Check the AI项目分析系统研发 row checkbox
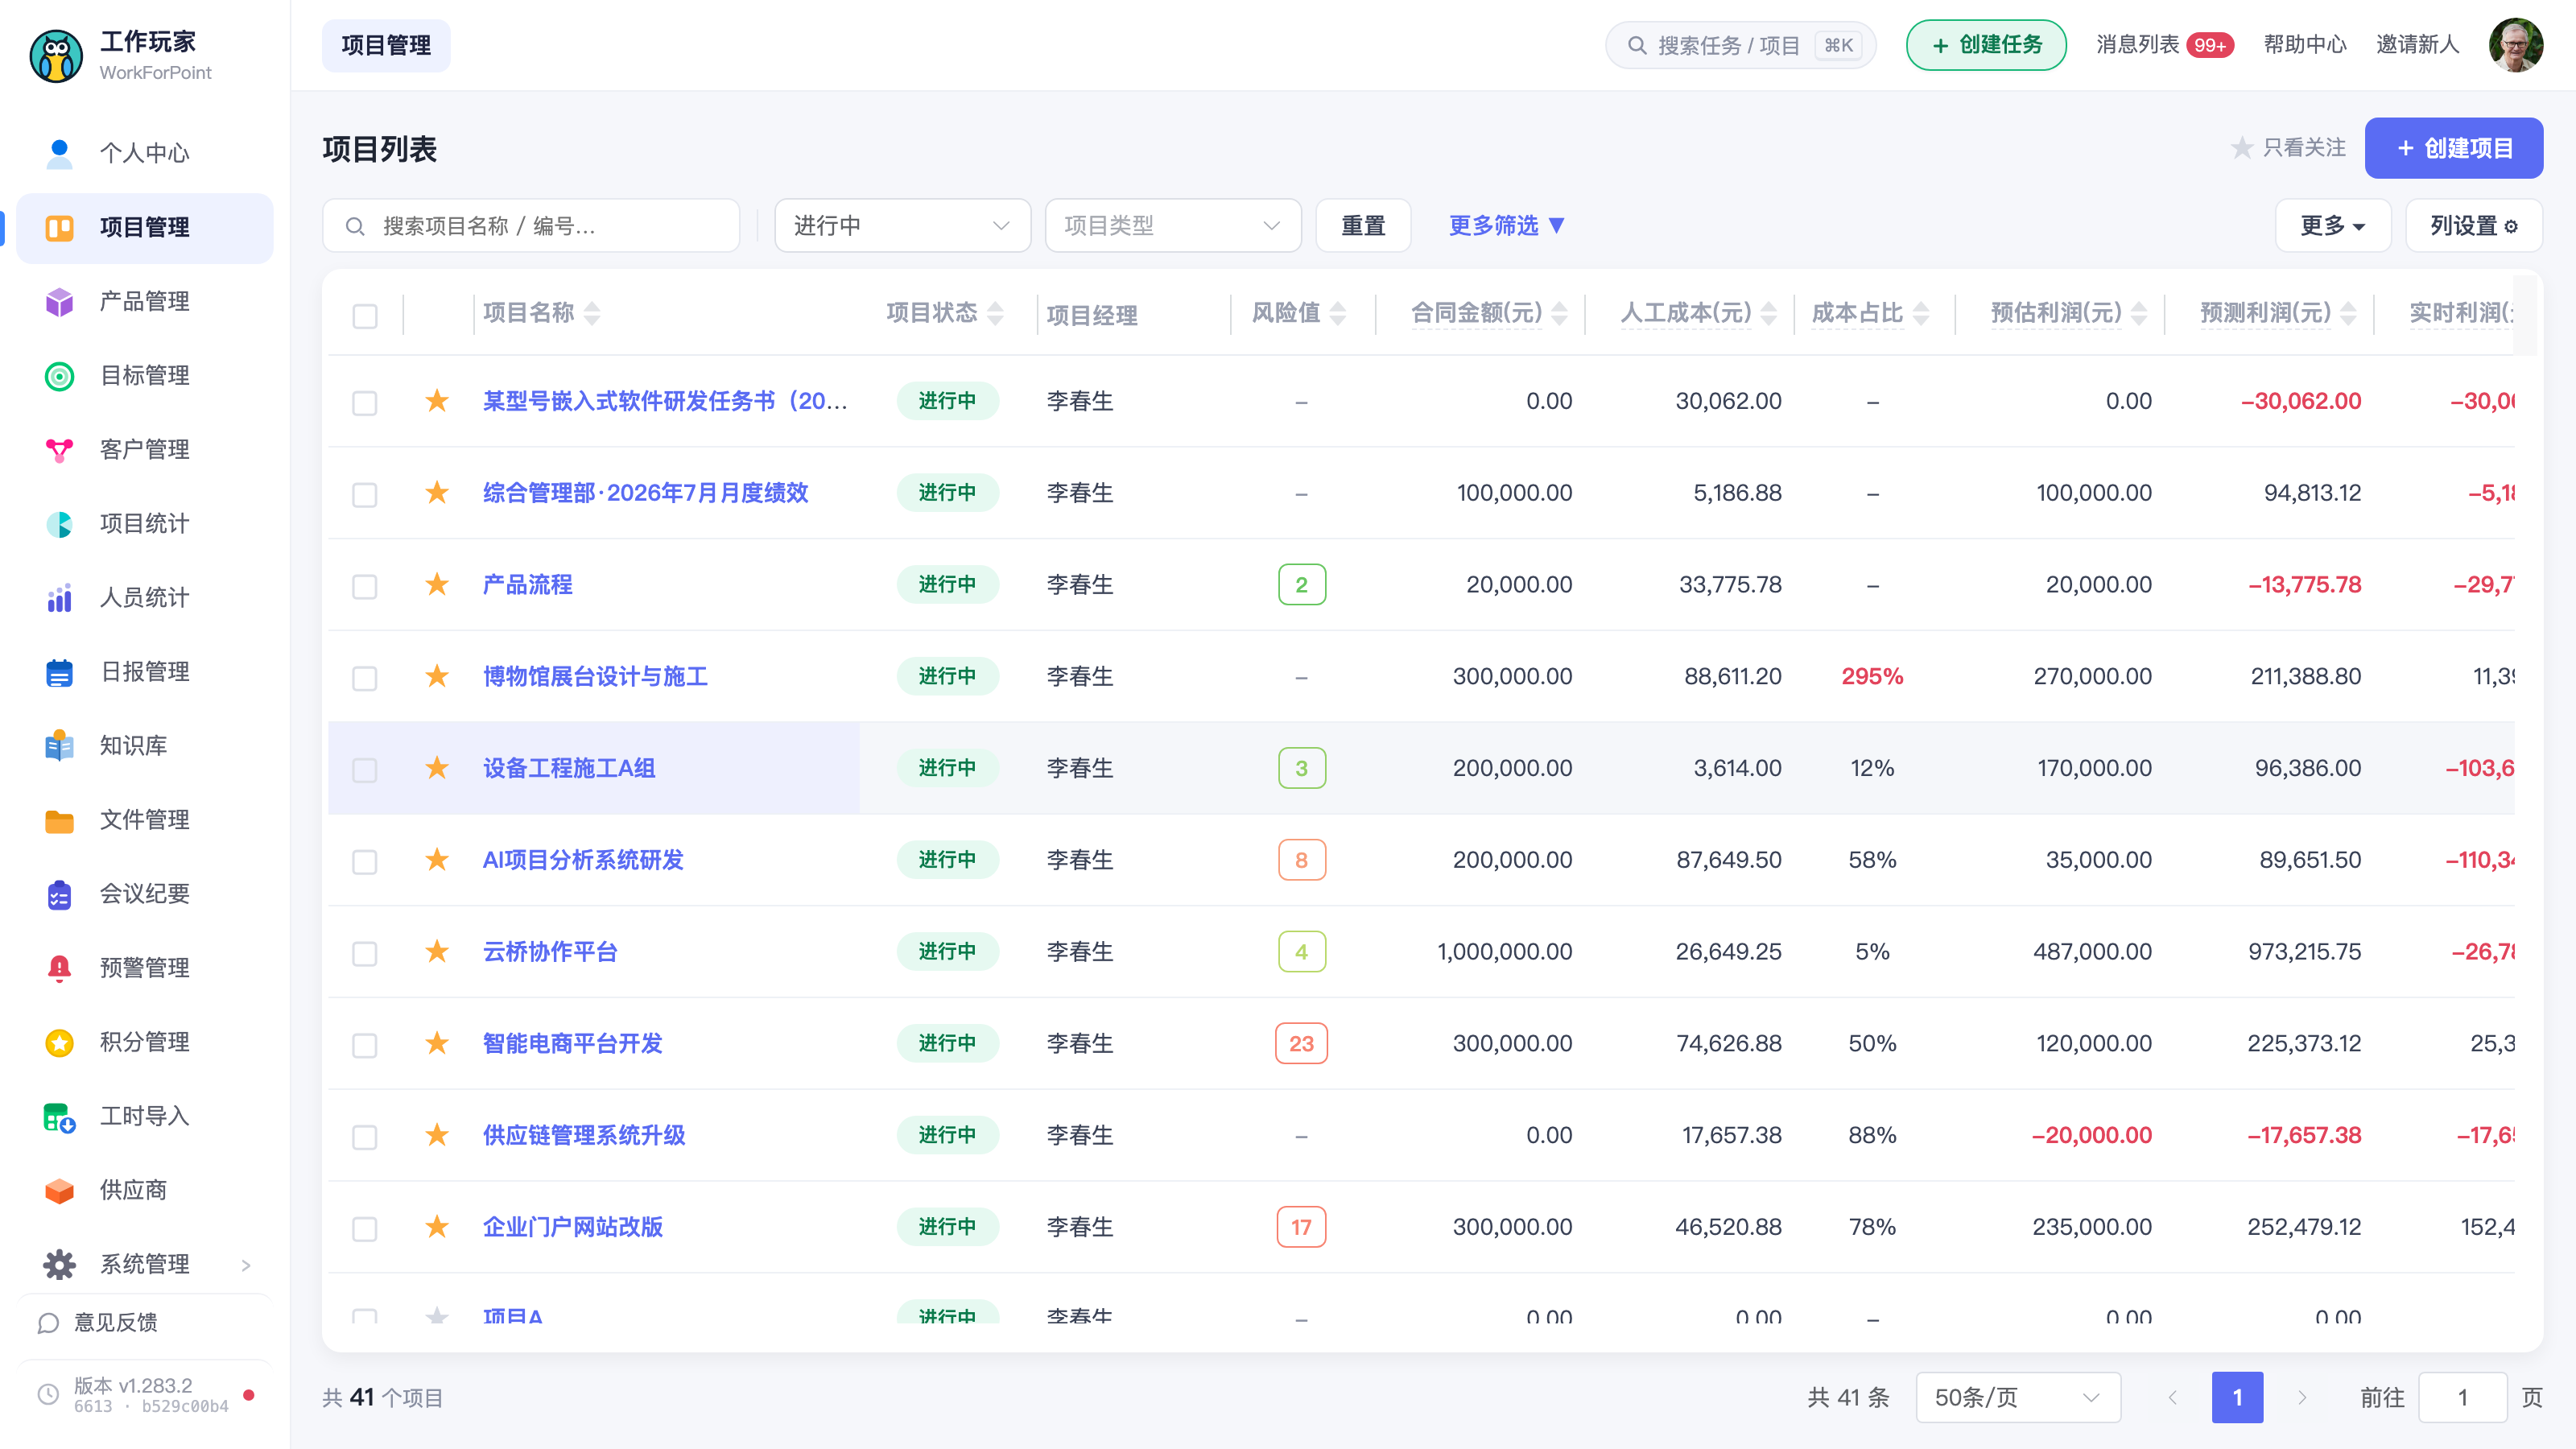This screenshot has width=2576, height=1449. (365, 861)
